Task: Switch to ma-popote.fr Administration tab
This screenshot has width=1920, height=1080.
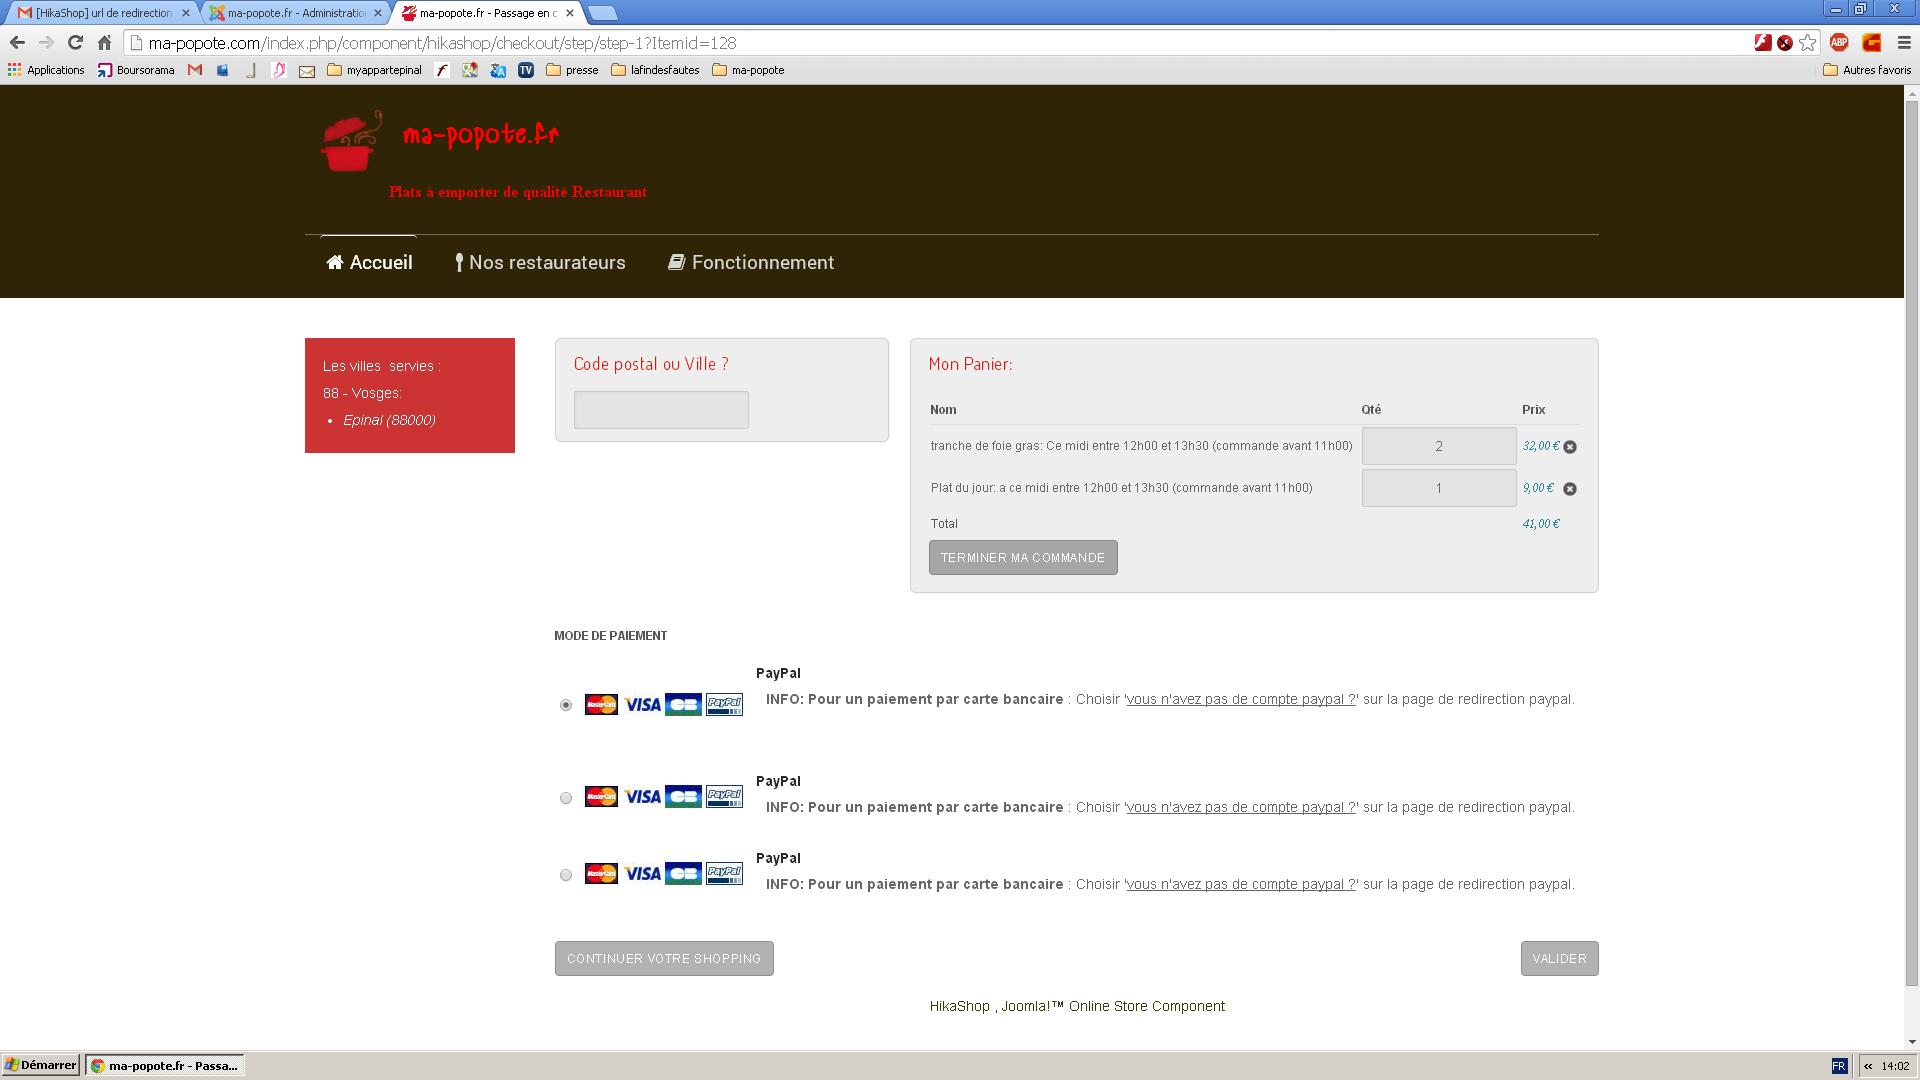Action: coord(295,13)
